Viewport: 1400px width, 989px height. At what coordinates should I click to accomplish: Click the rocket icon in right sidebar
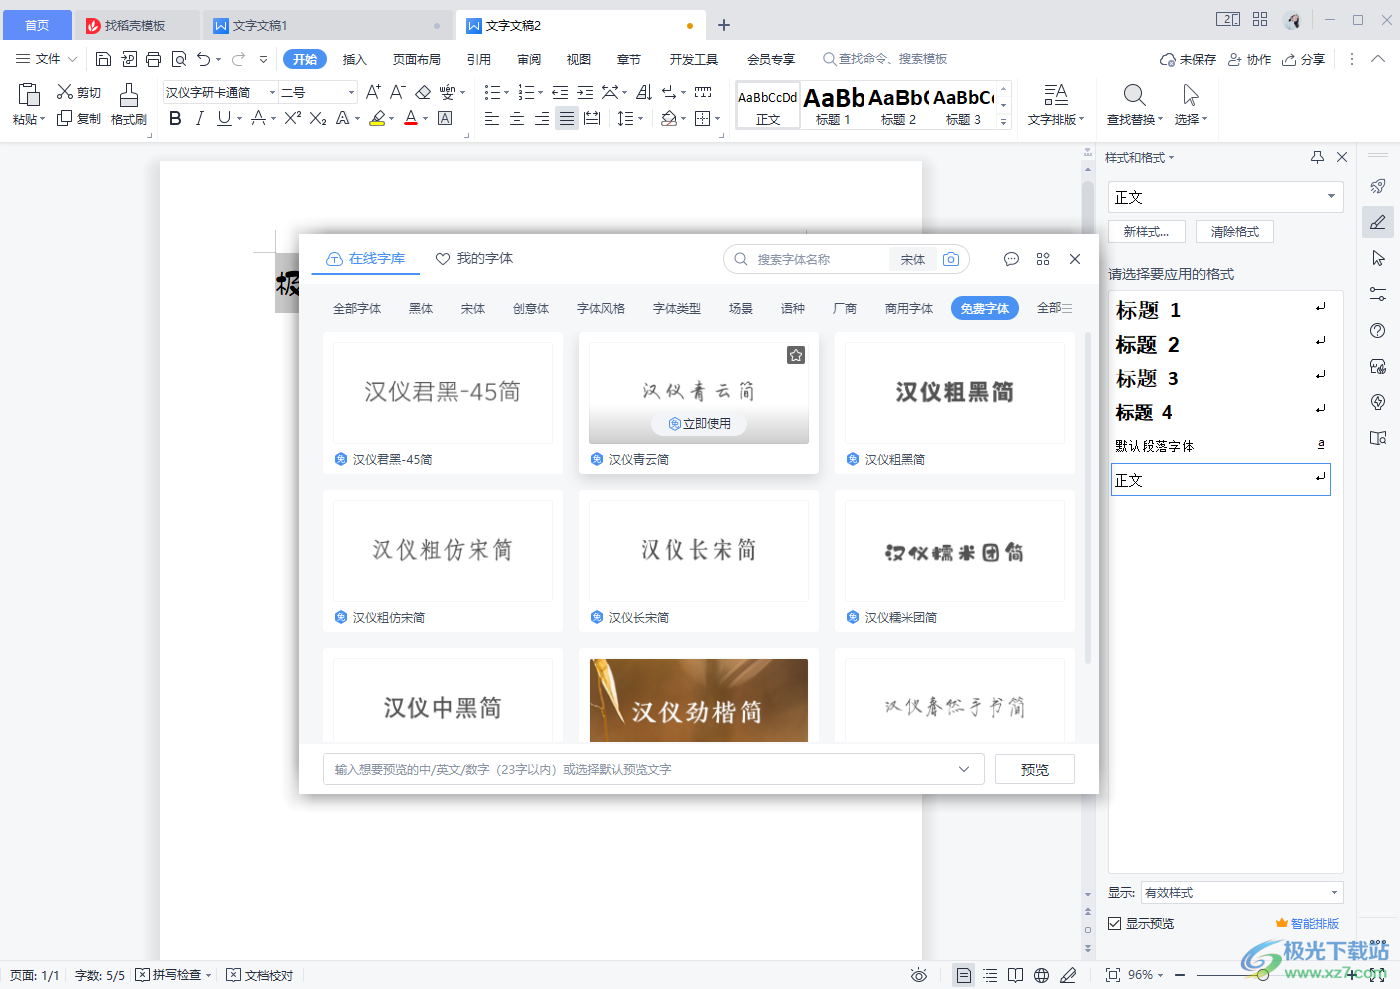pyautogui.click(x=1378, y=186)
